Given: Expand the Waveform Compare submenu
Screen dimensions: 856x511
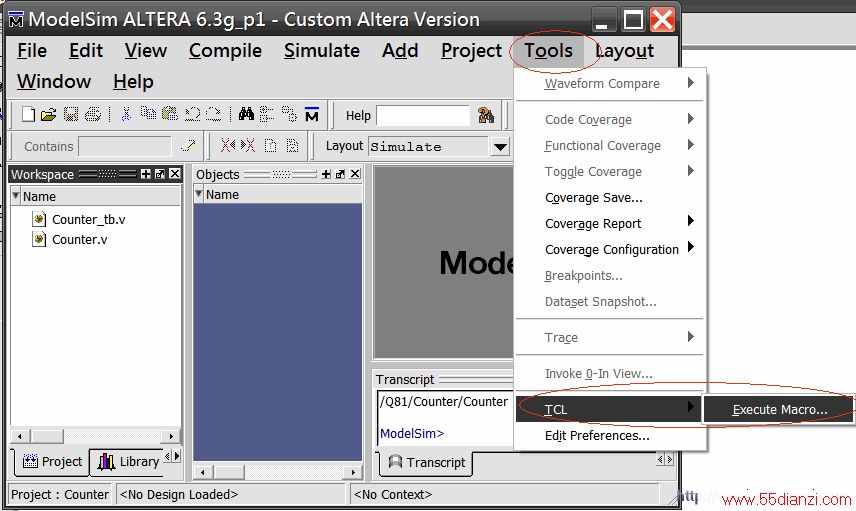Looking at the screenshot, I should point(691,83).
